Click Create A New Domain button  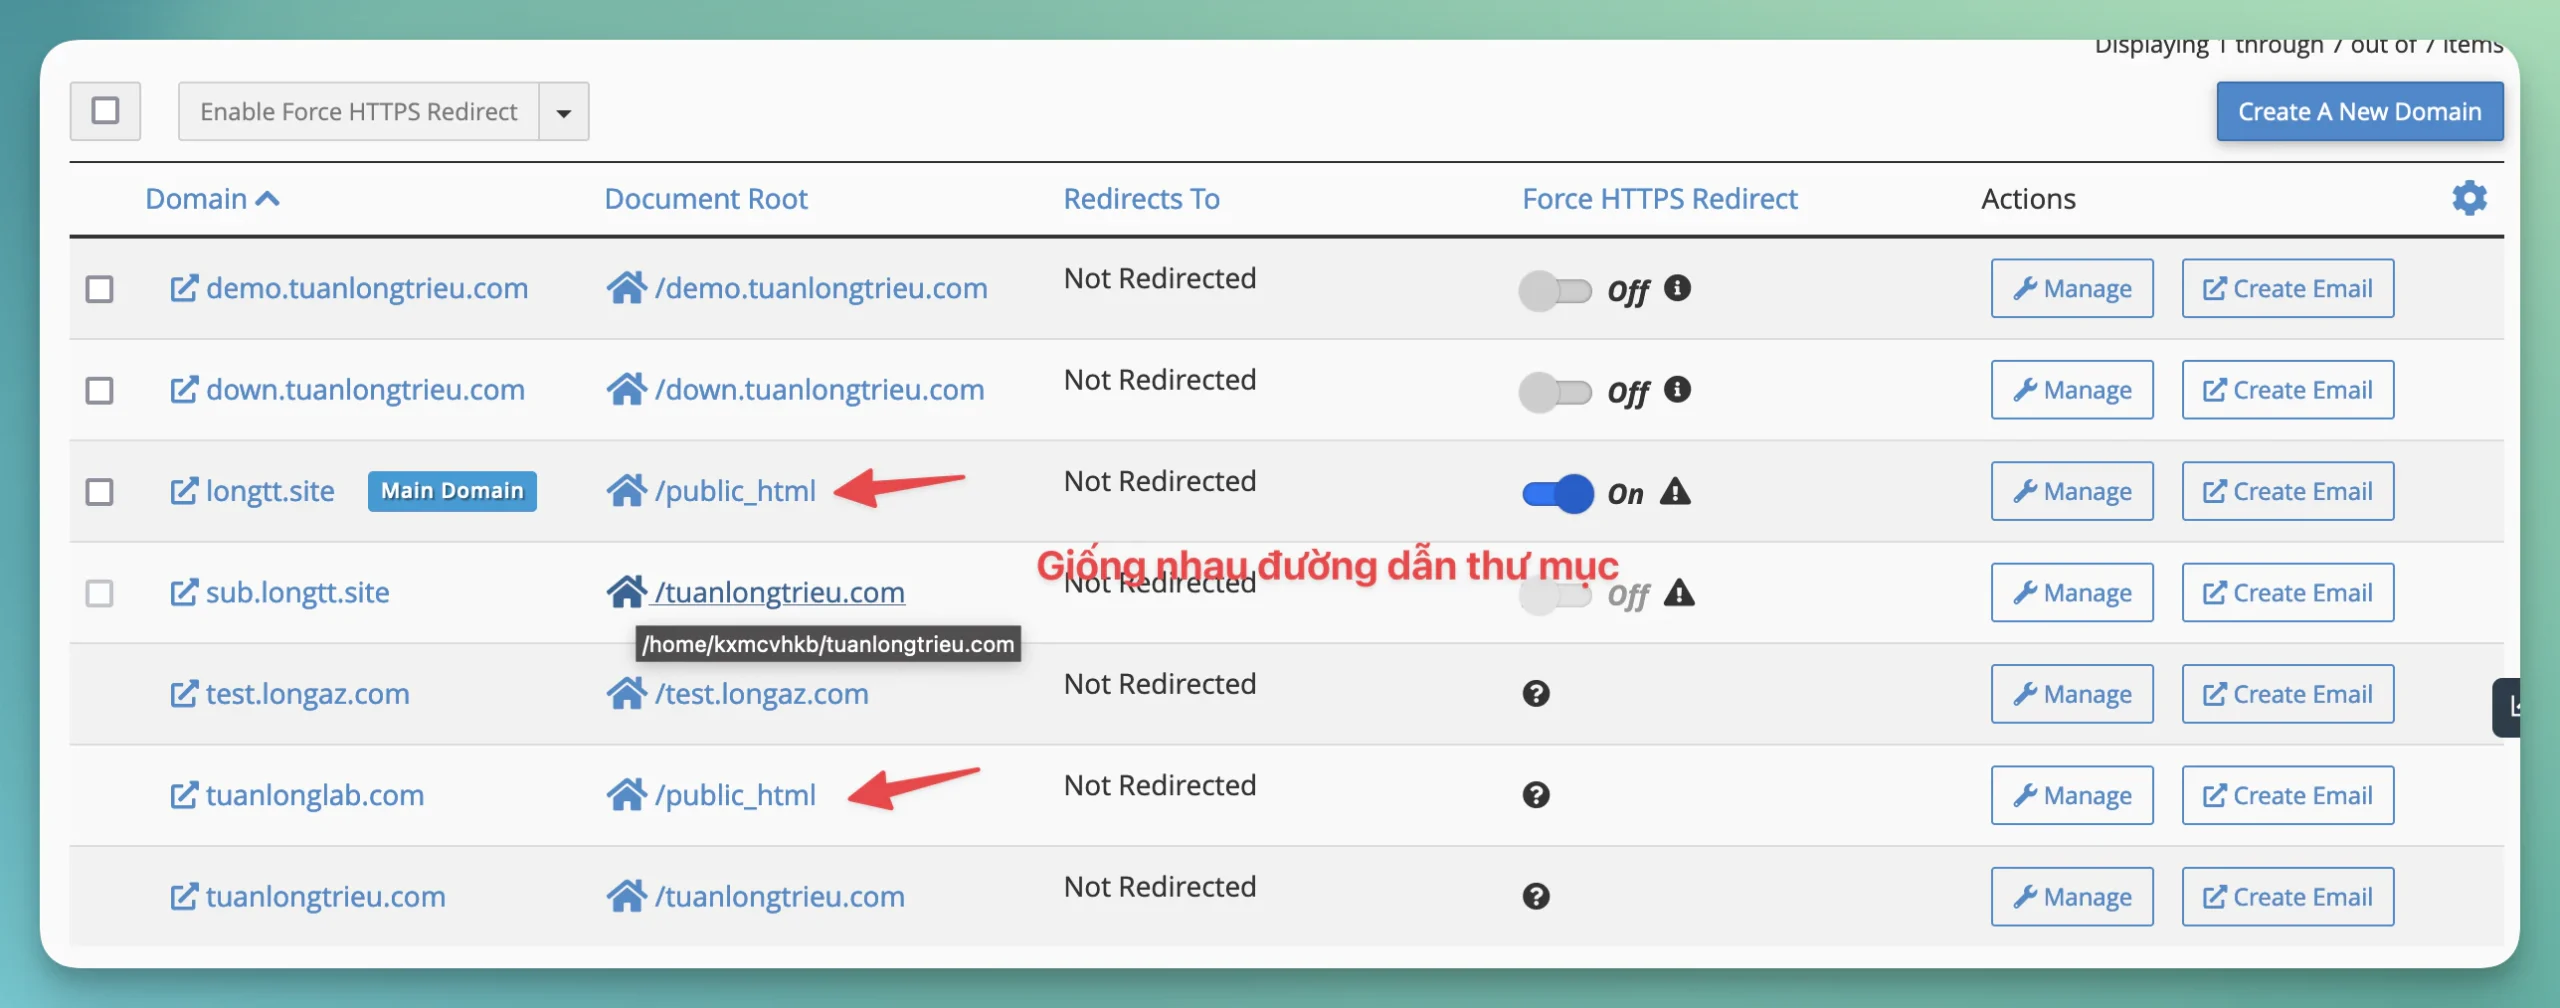point(2359,111)
